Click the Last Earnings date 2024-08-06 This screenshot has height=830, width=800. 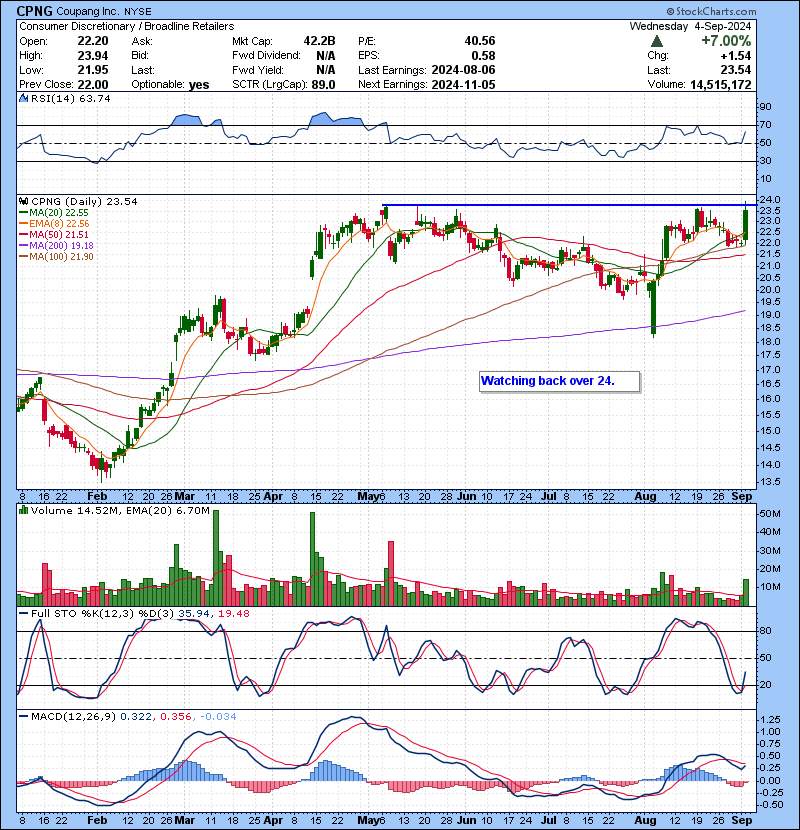tap(463, 70)
